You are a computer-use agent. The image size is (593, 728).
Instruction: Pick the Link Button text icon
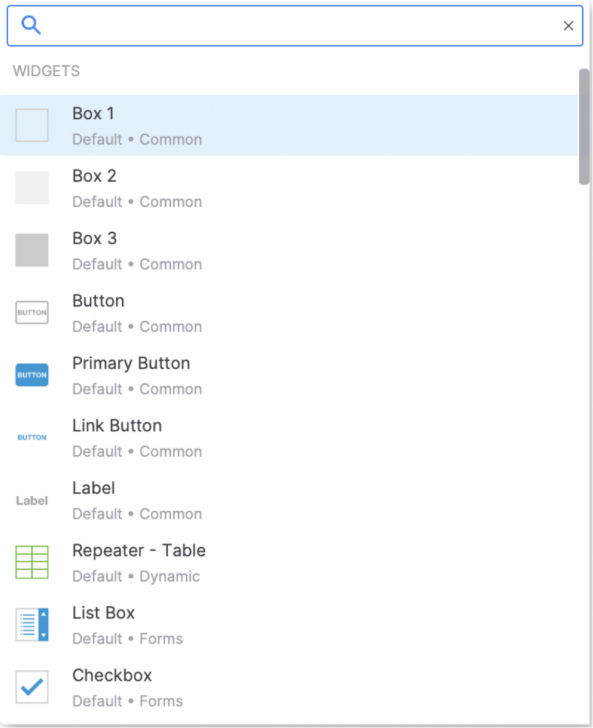(x=32, y=437)
